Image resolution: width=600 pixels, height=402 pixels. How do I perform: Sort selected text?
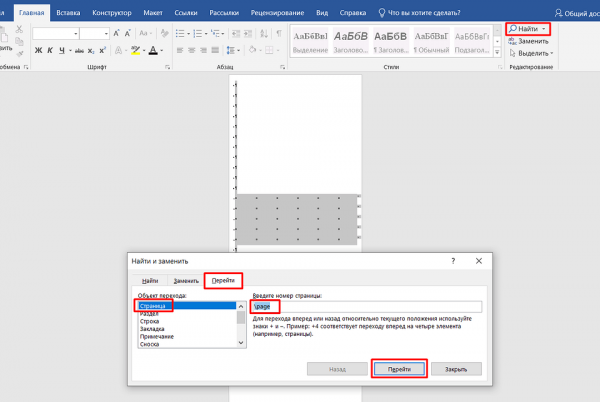coord(264,33)
